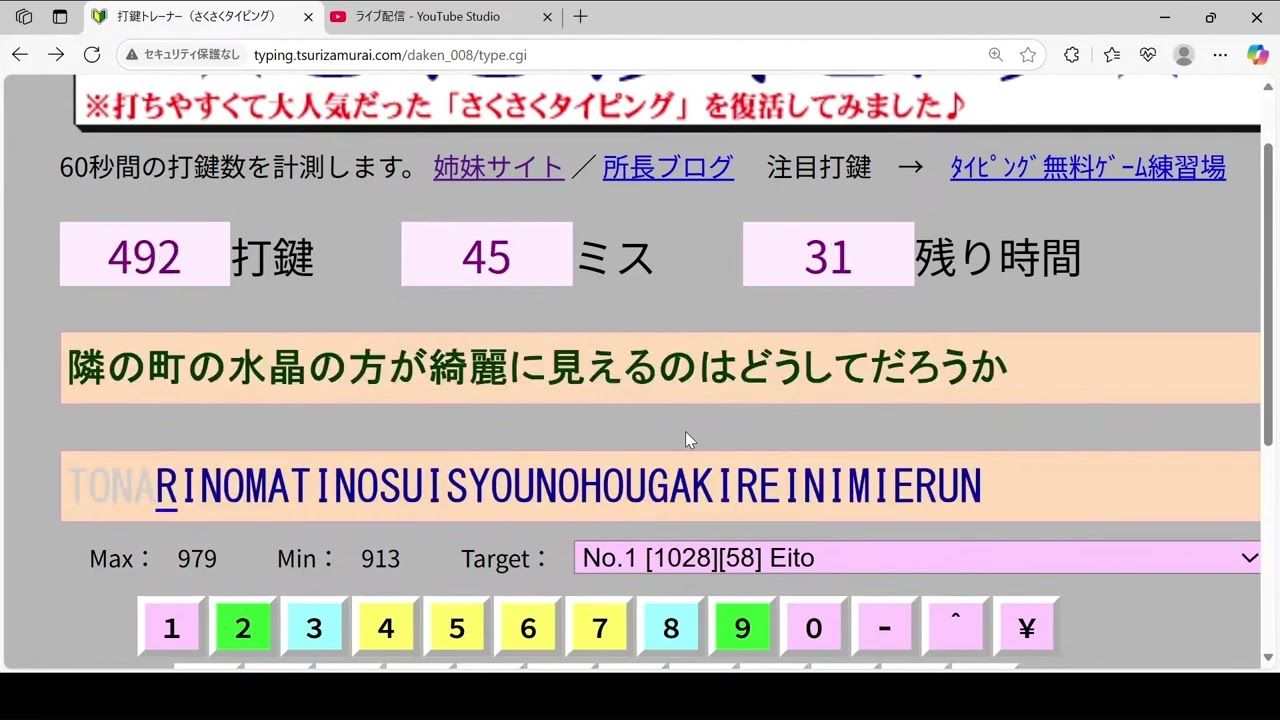Viewport: 1280px width, 720px height.
Task: Open the 所長ブログ link
Action: [x=668, y=167]
